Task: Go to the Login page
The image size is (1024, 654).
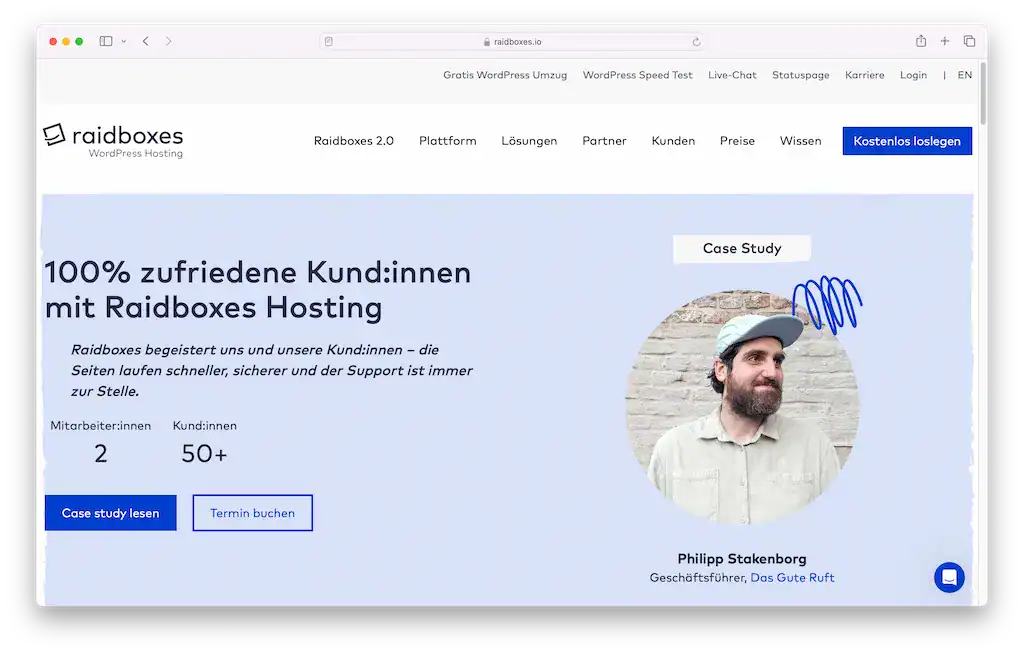Action: point(913,75)
